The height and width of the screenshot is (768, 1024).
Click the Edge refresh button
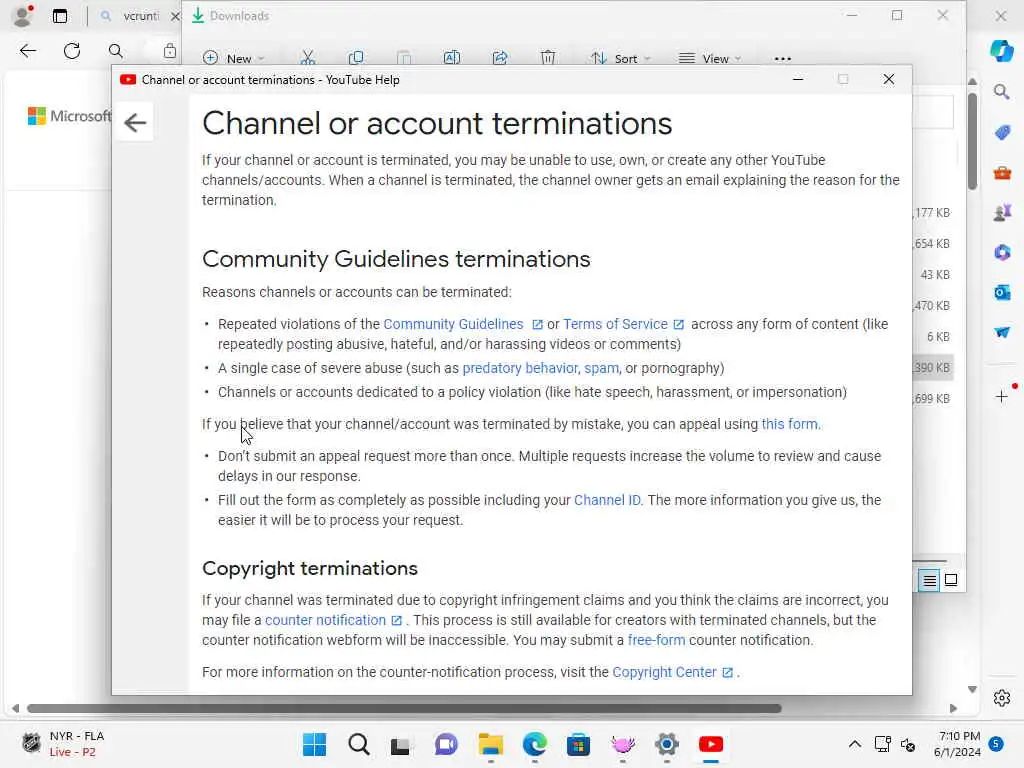(72, 51)
